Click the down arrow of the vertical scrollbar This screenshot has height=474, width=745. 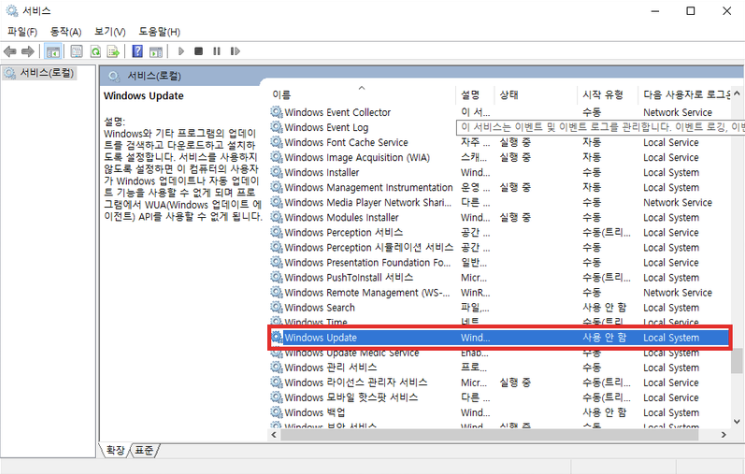(x=736, y=421)
